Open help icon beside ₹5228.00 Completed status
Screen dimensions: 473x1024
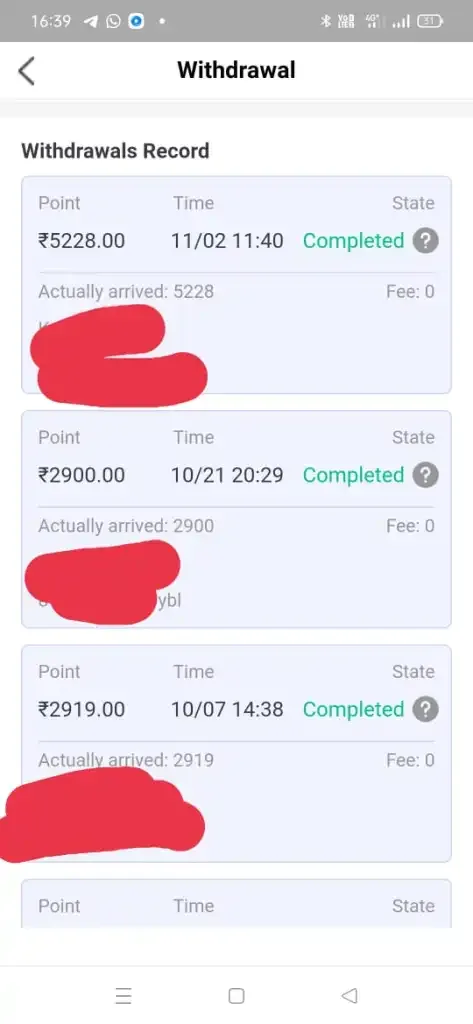[425, 241]
